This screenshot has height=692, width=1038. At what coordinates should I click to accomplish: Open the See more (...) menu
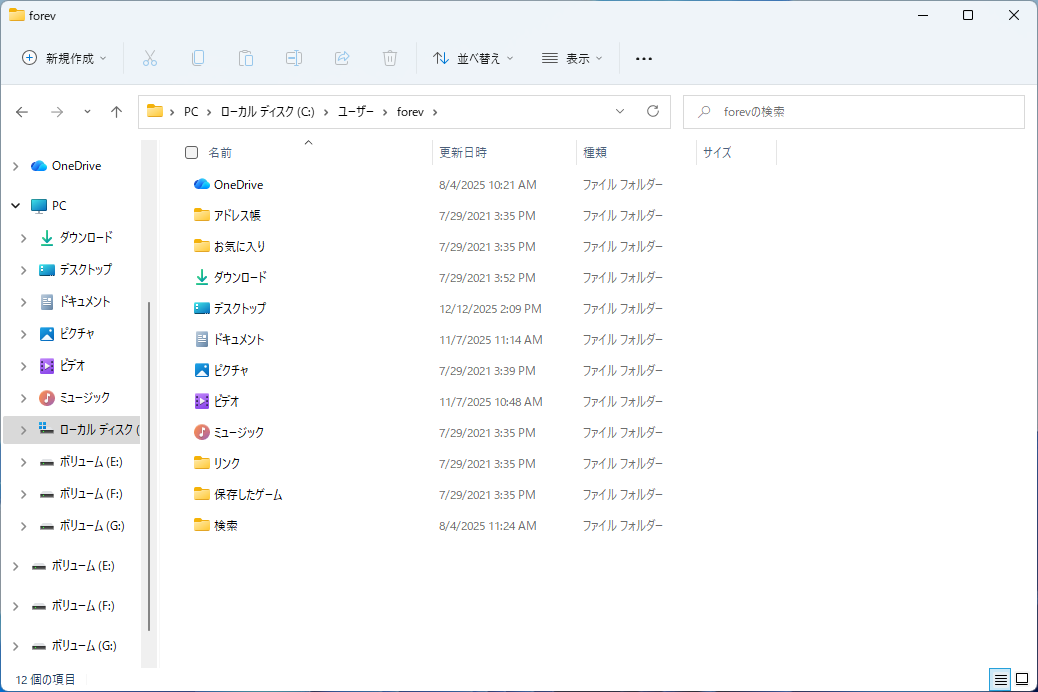pos(644,58)
